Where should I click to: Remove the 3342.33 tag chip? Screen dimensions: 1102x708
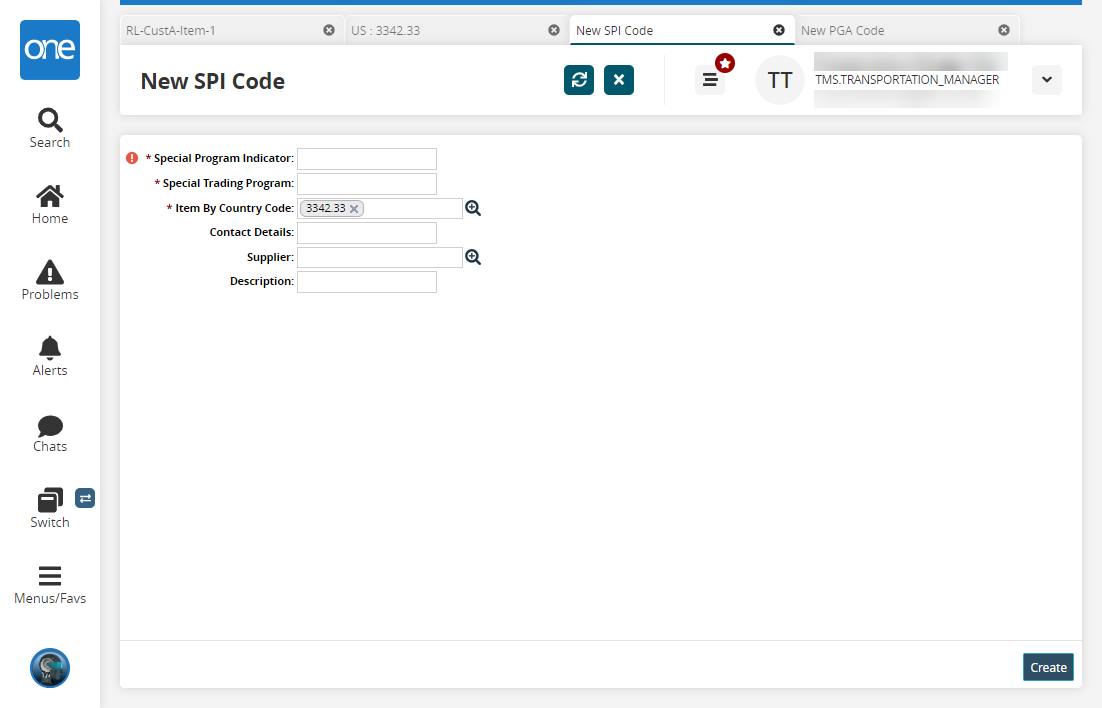coord(354,209)
